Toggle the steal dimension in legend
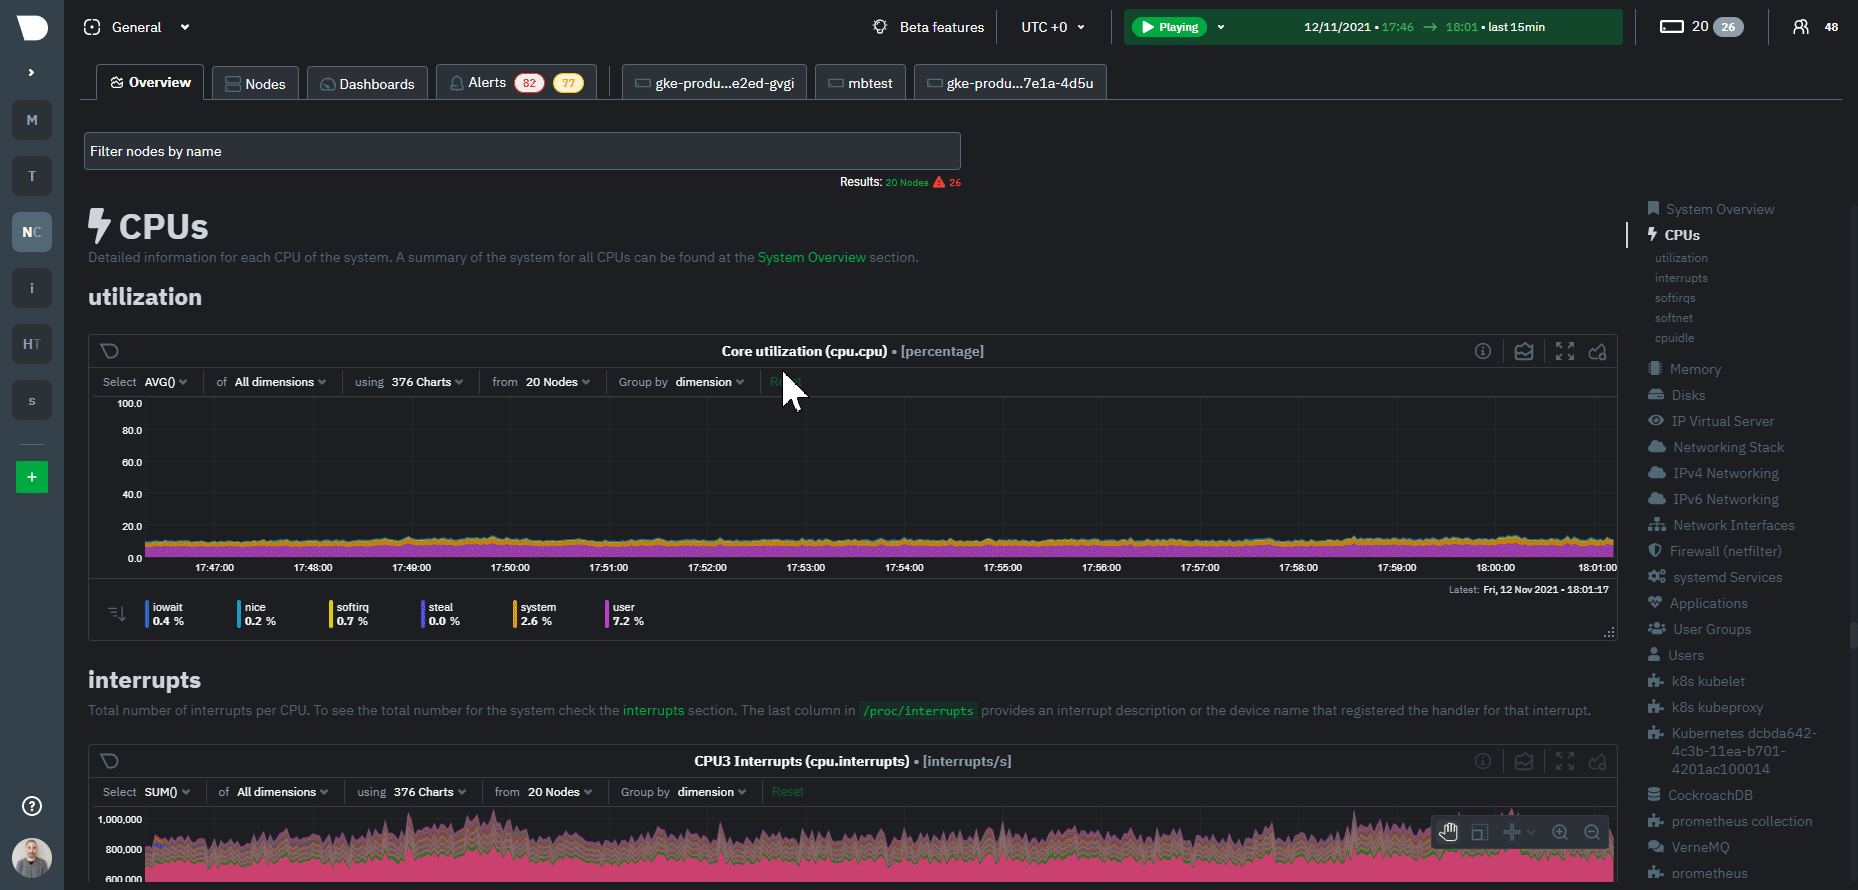The image size is (1858, 890). tap(443, 614)
